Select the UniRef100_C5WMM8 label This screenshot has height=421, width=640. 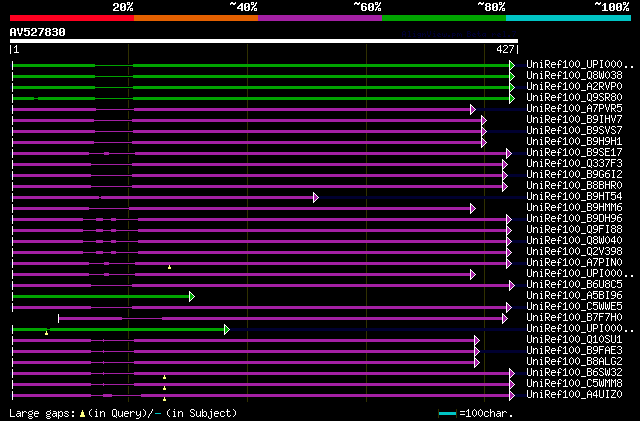coord(574,384)
